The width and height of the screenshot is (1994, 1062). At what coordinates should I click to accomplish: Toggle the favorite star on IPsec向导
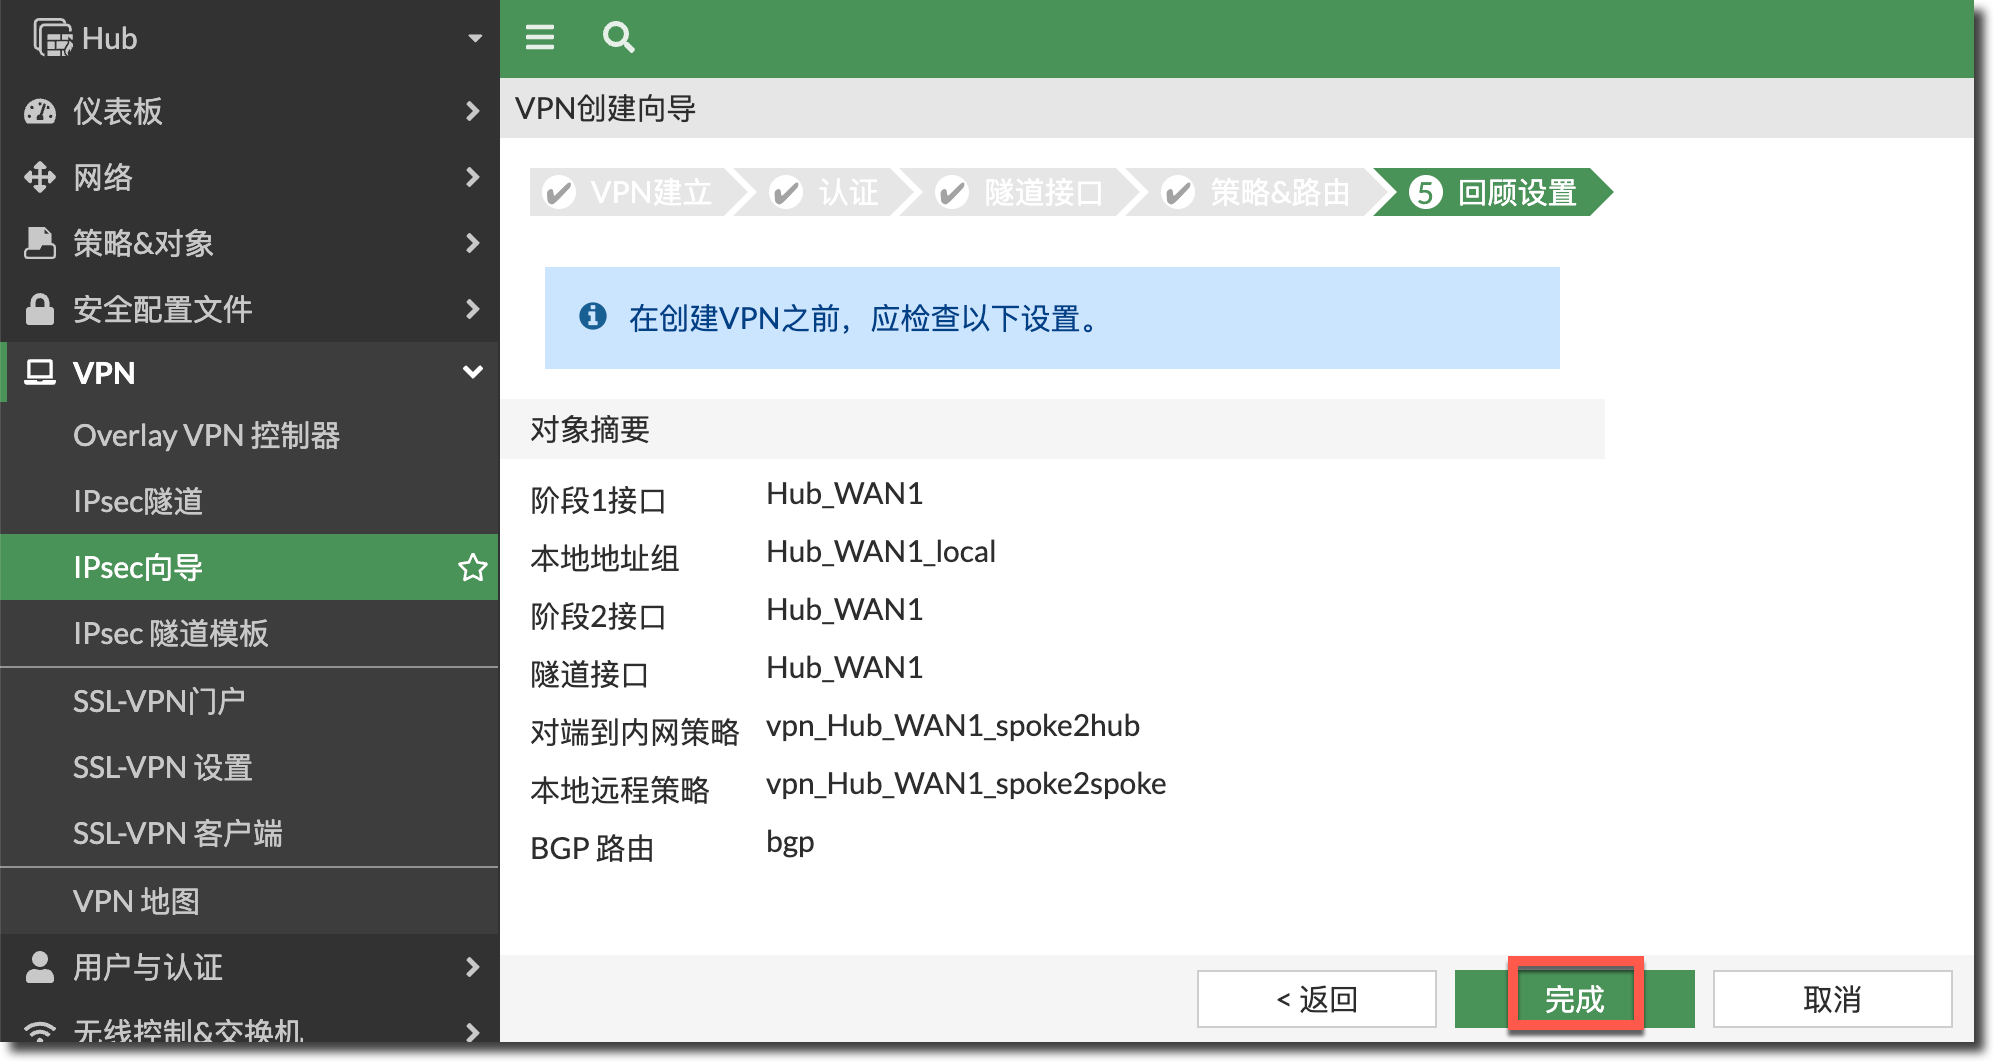pyautogui.click(x=471, y=567)
